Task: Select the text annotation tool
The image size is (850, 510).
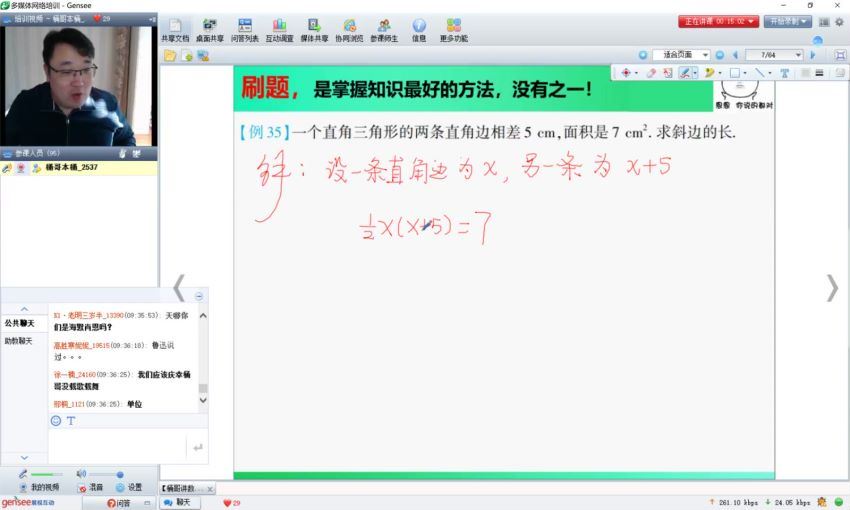Action: [783, 73]
